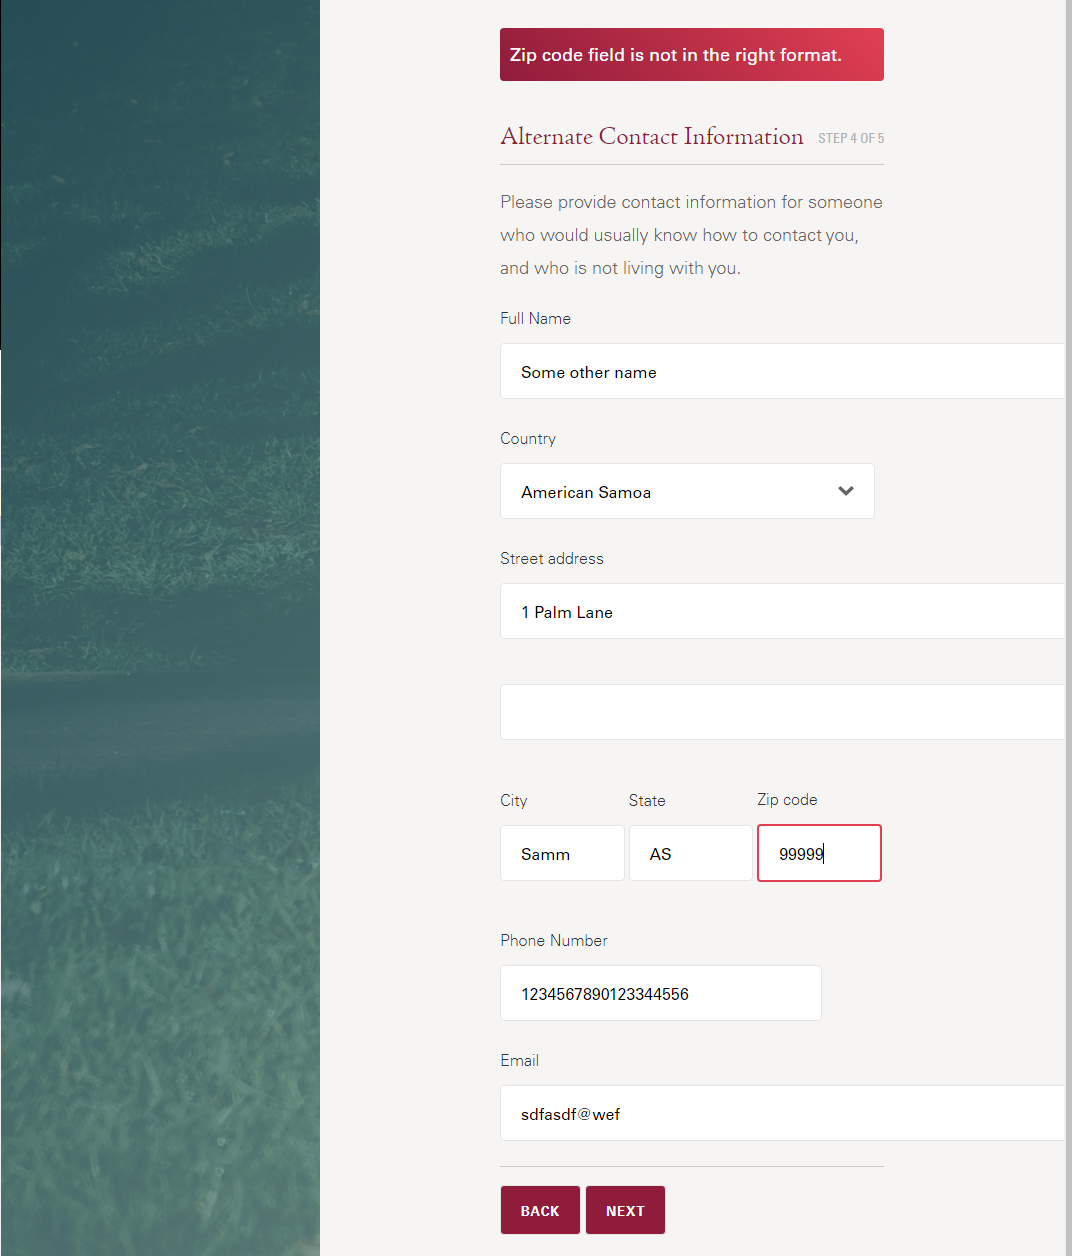Click the 'Full Name' label
Image resolution: width=1072 pixels, height=1256 pixels.
click(x=535, y=318)
